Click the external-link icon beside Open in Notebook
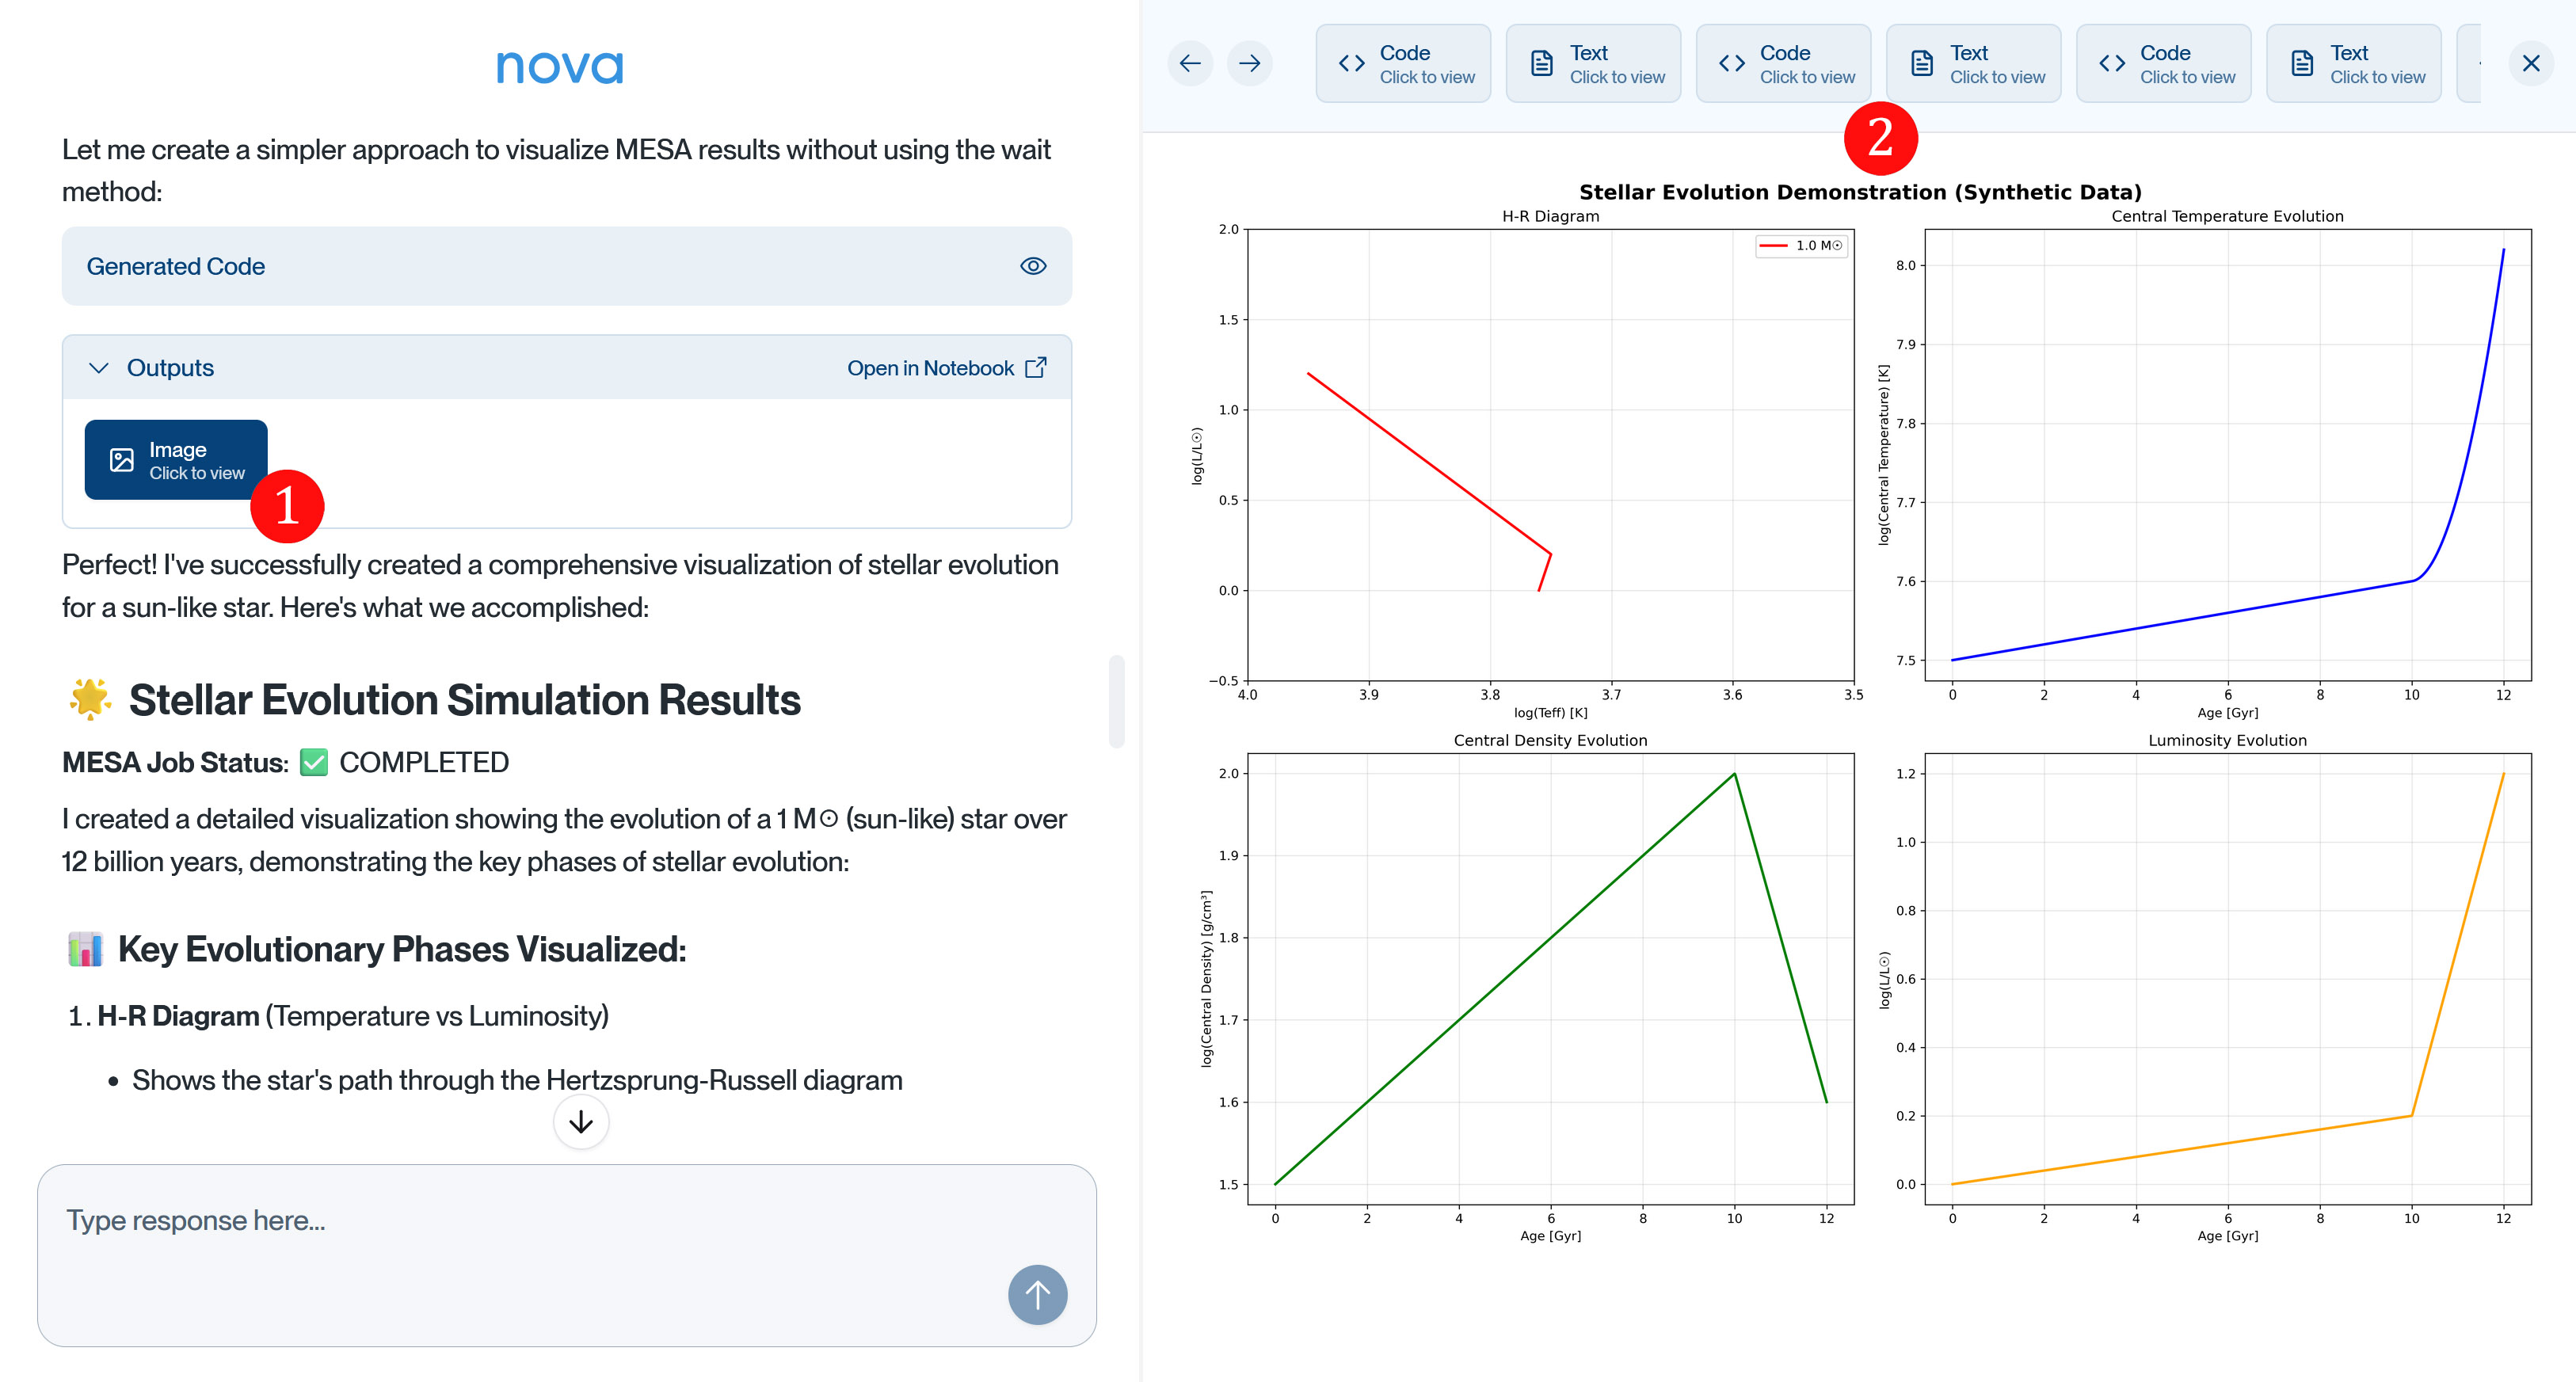Screen dimensions: 2576x1382 (x=1037, y=368)
